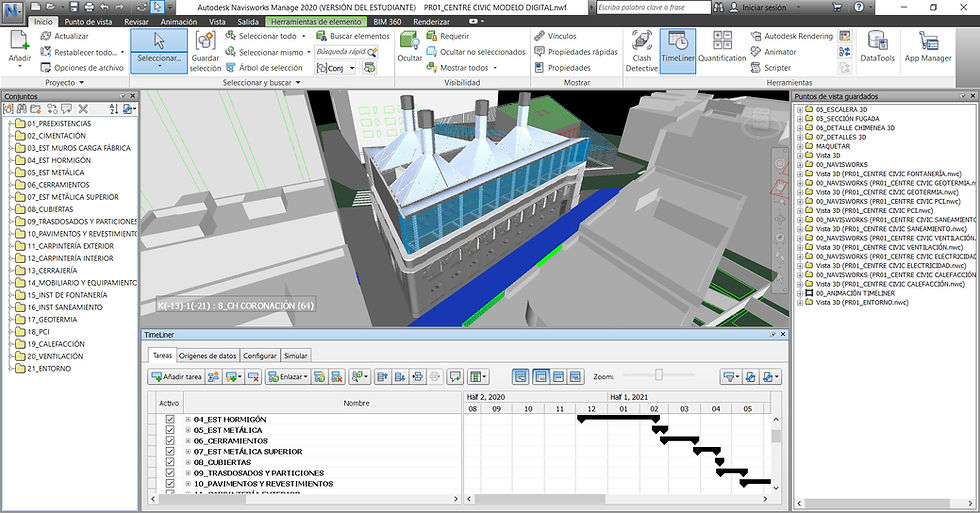The height and width of the screenshot is (513, 980).
Task: Click Ocultar no seleccionados
Action: [476, 52]
